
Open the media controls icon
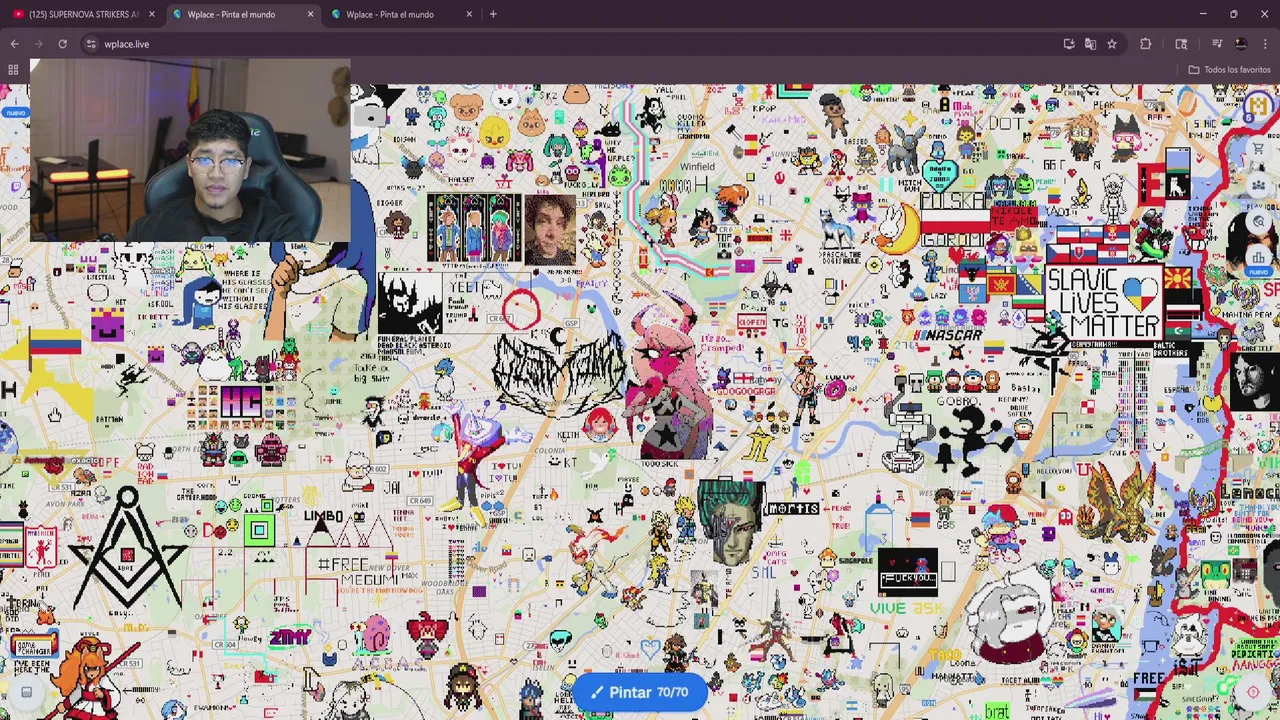(1217, 44)
